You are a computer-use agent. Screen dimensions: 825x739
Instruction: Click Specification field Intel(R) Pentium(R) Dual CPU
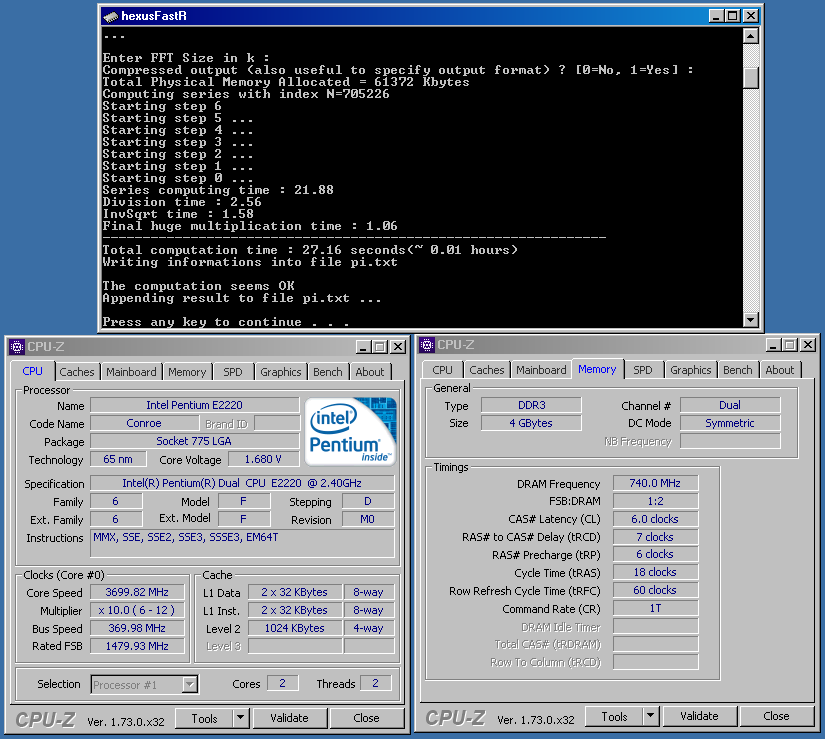(242, 483)
